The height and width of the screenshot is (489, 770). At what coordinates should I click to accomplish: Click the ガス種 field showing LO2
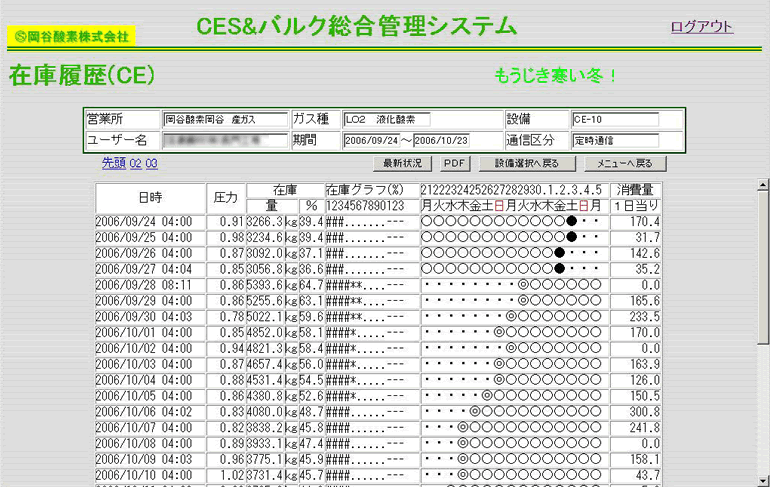[x=386, y=119]
